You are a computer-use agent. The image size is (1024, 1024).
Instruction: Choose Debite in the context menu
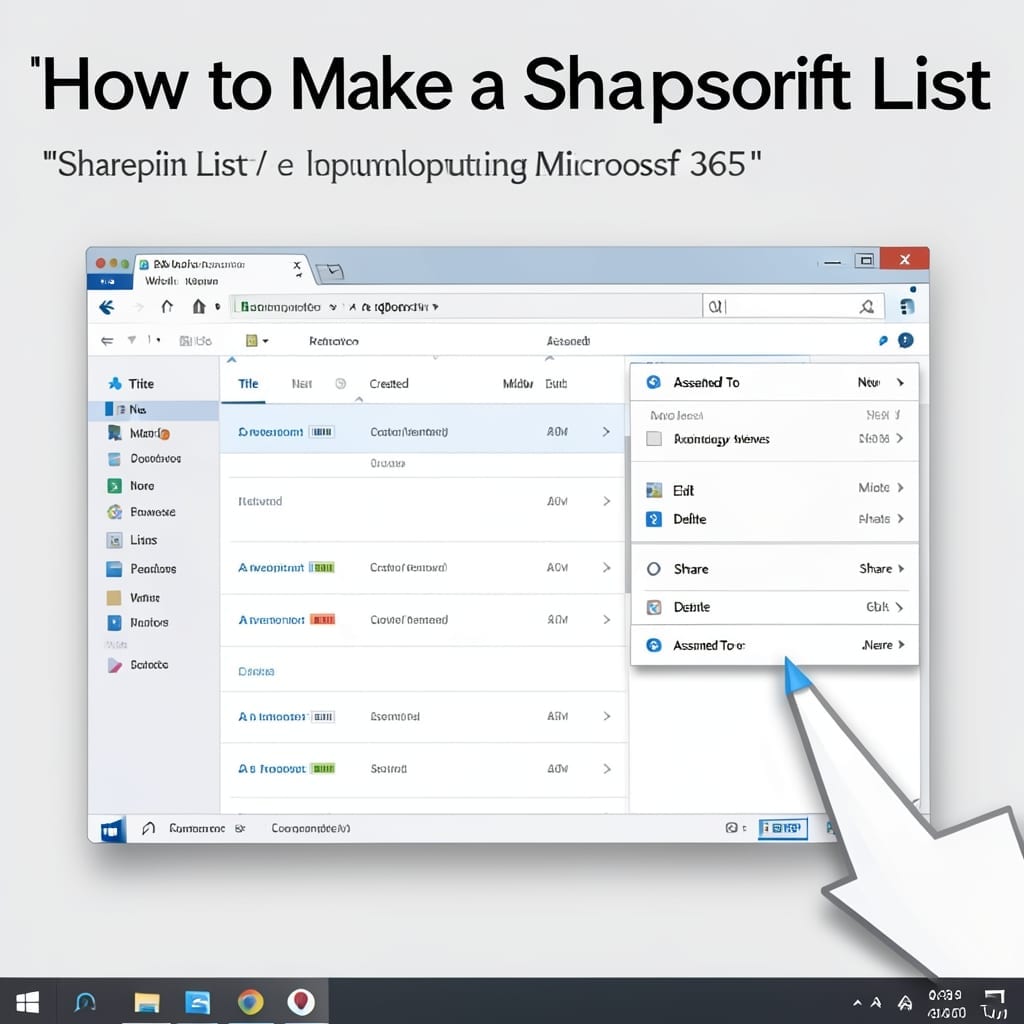coord(692,607)
